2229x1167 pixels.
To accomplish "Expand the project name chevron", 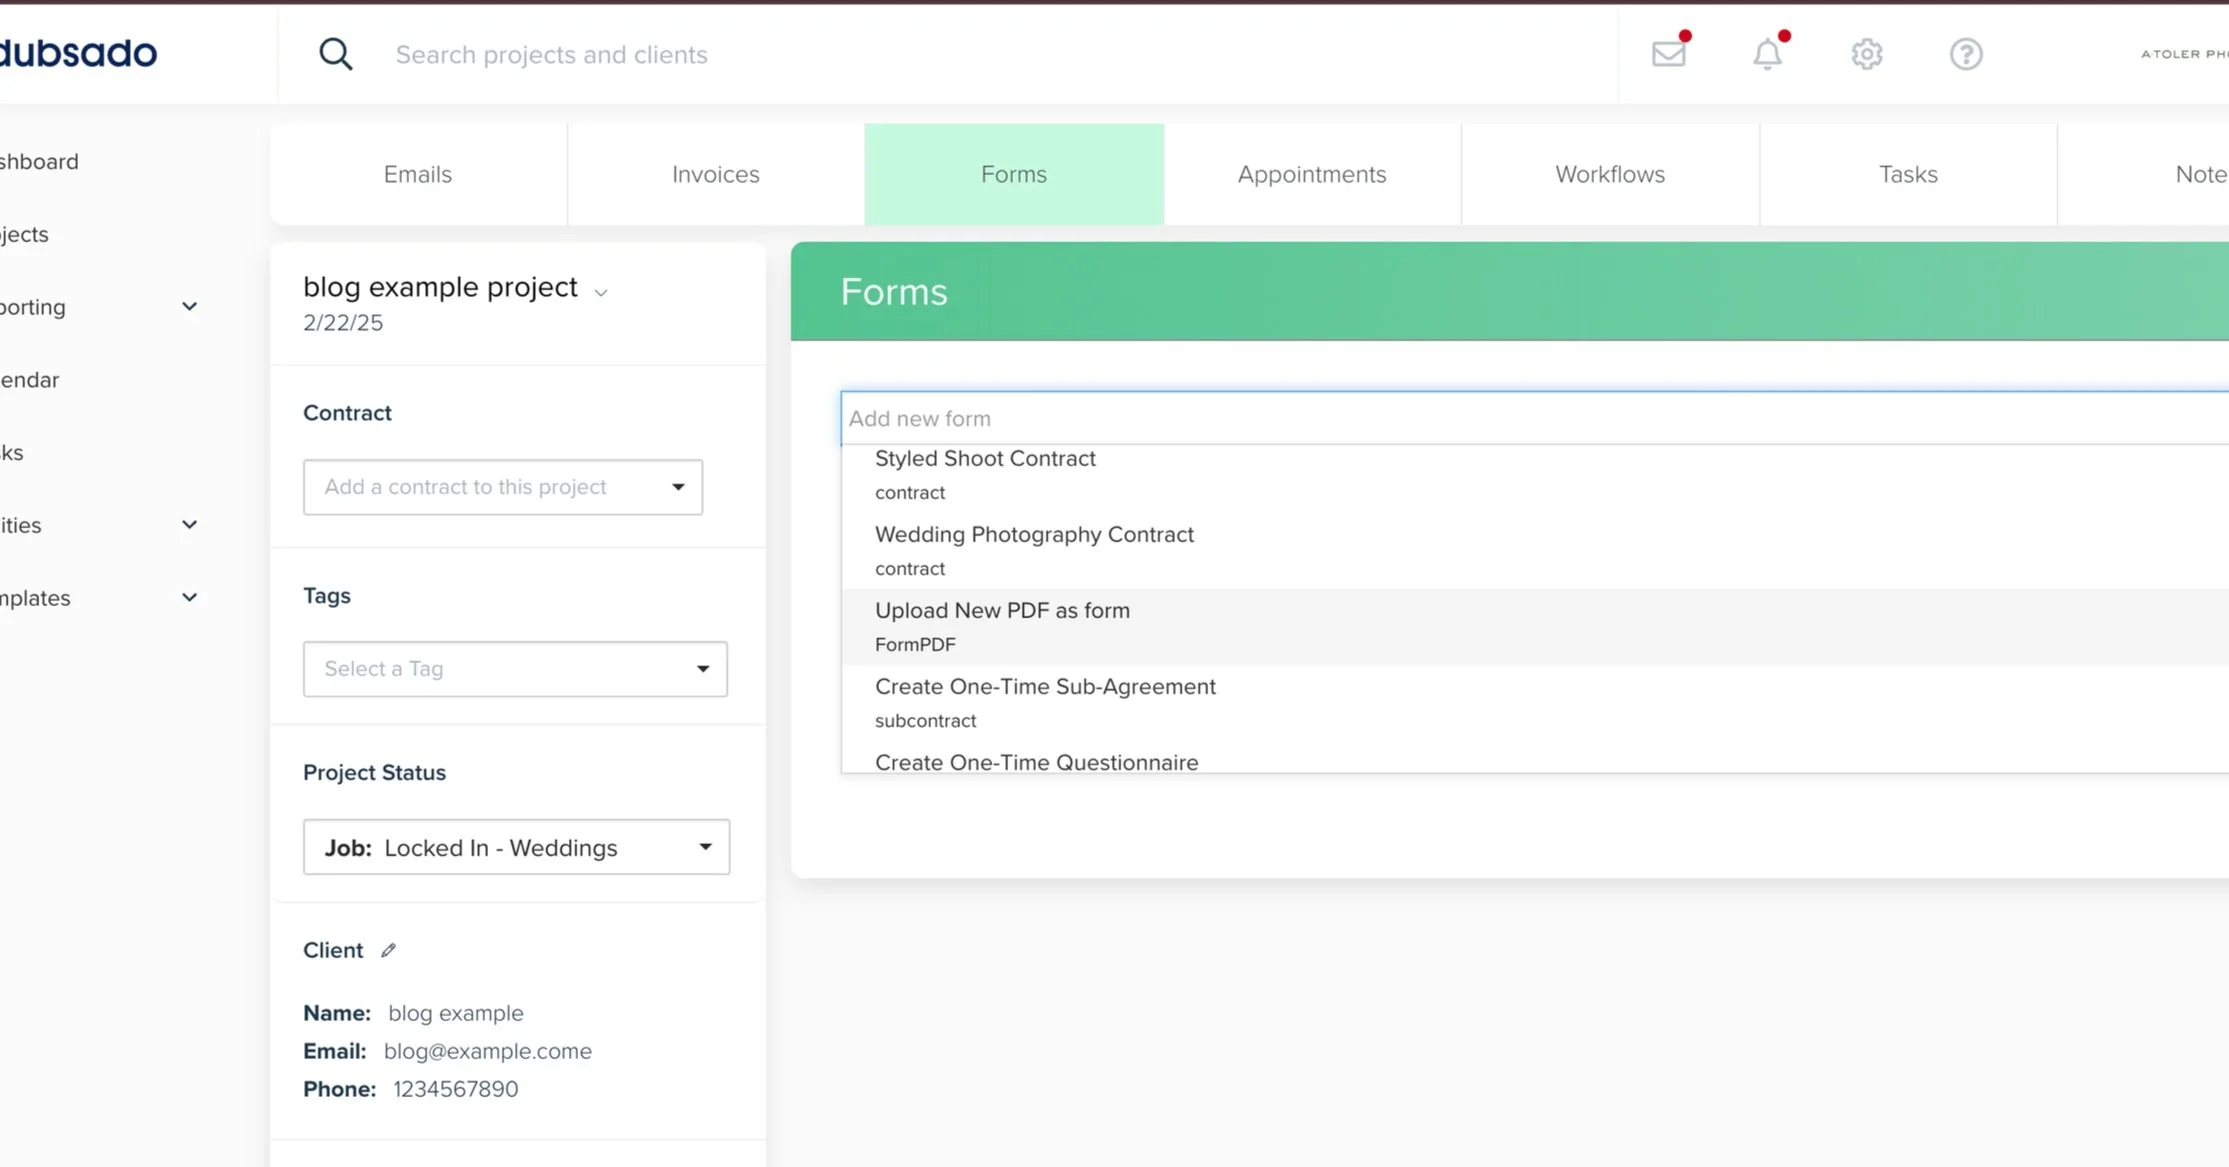I will [601, 293].
